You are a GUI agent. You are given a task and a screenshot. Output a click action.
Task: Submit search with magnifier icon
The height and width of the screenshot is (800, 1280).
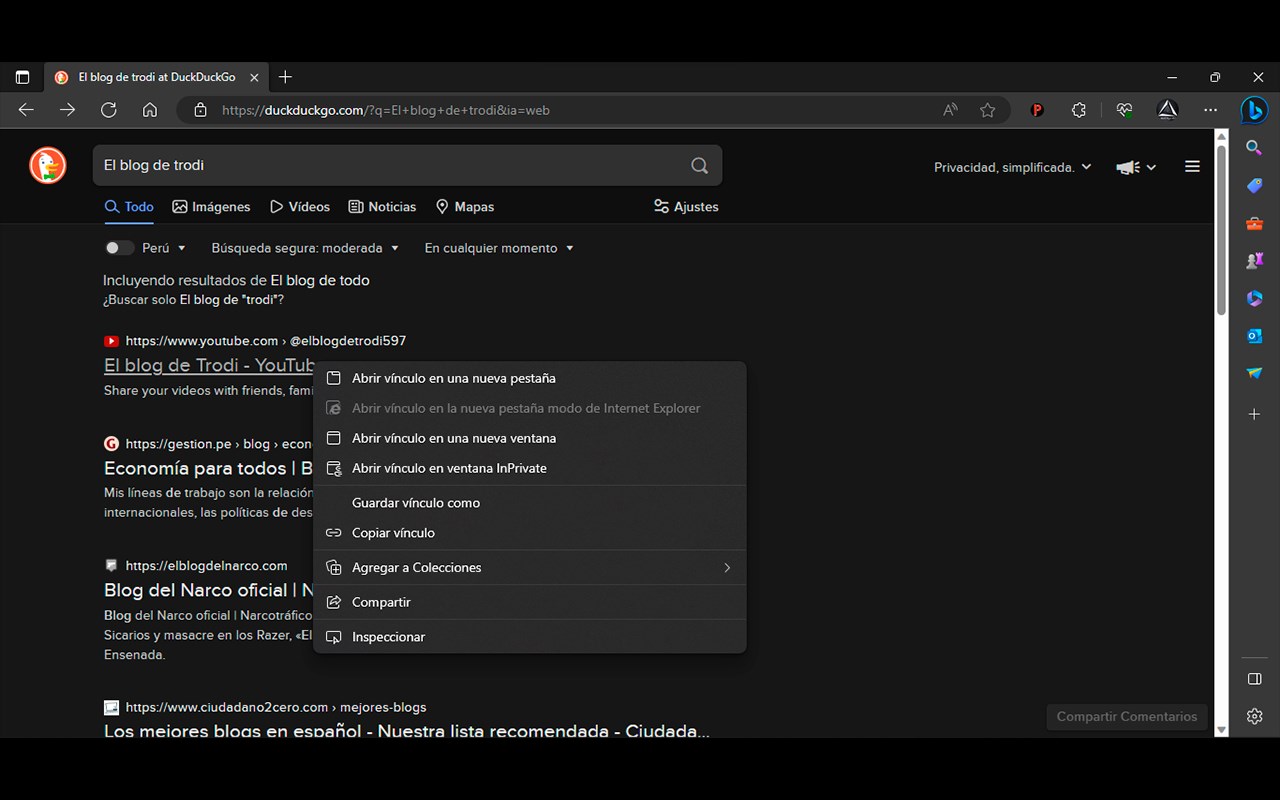[x=699, y=165]
